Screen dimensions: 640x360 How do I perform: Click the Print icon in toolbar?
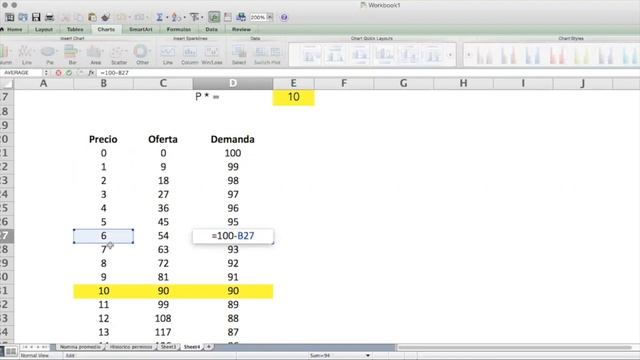[49, 17]
